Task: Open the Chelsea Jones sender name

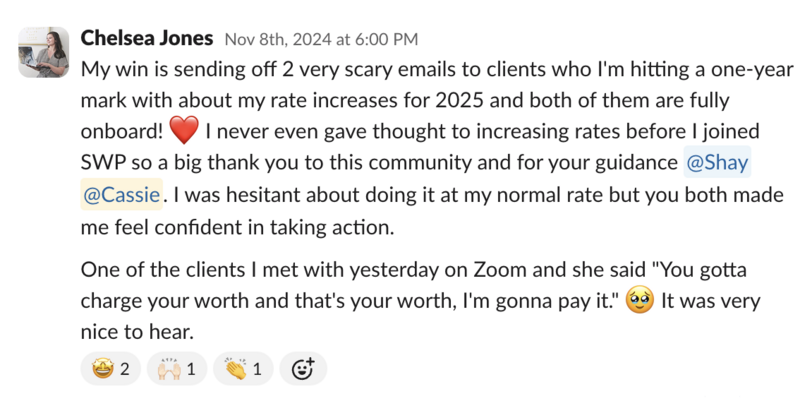Action: pos(147,38)
